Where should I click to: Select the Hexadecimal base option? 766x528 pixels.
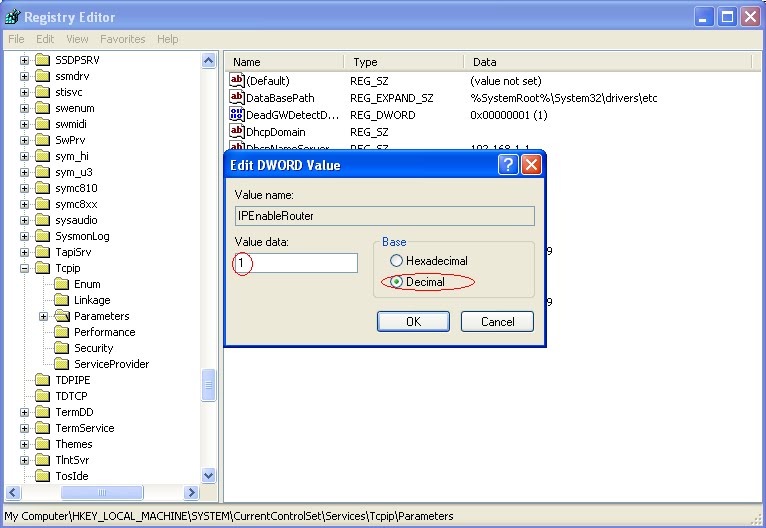click(x=429, y=261)
